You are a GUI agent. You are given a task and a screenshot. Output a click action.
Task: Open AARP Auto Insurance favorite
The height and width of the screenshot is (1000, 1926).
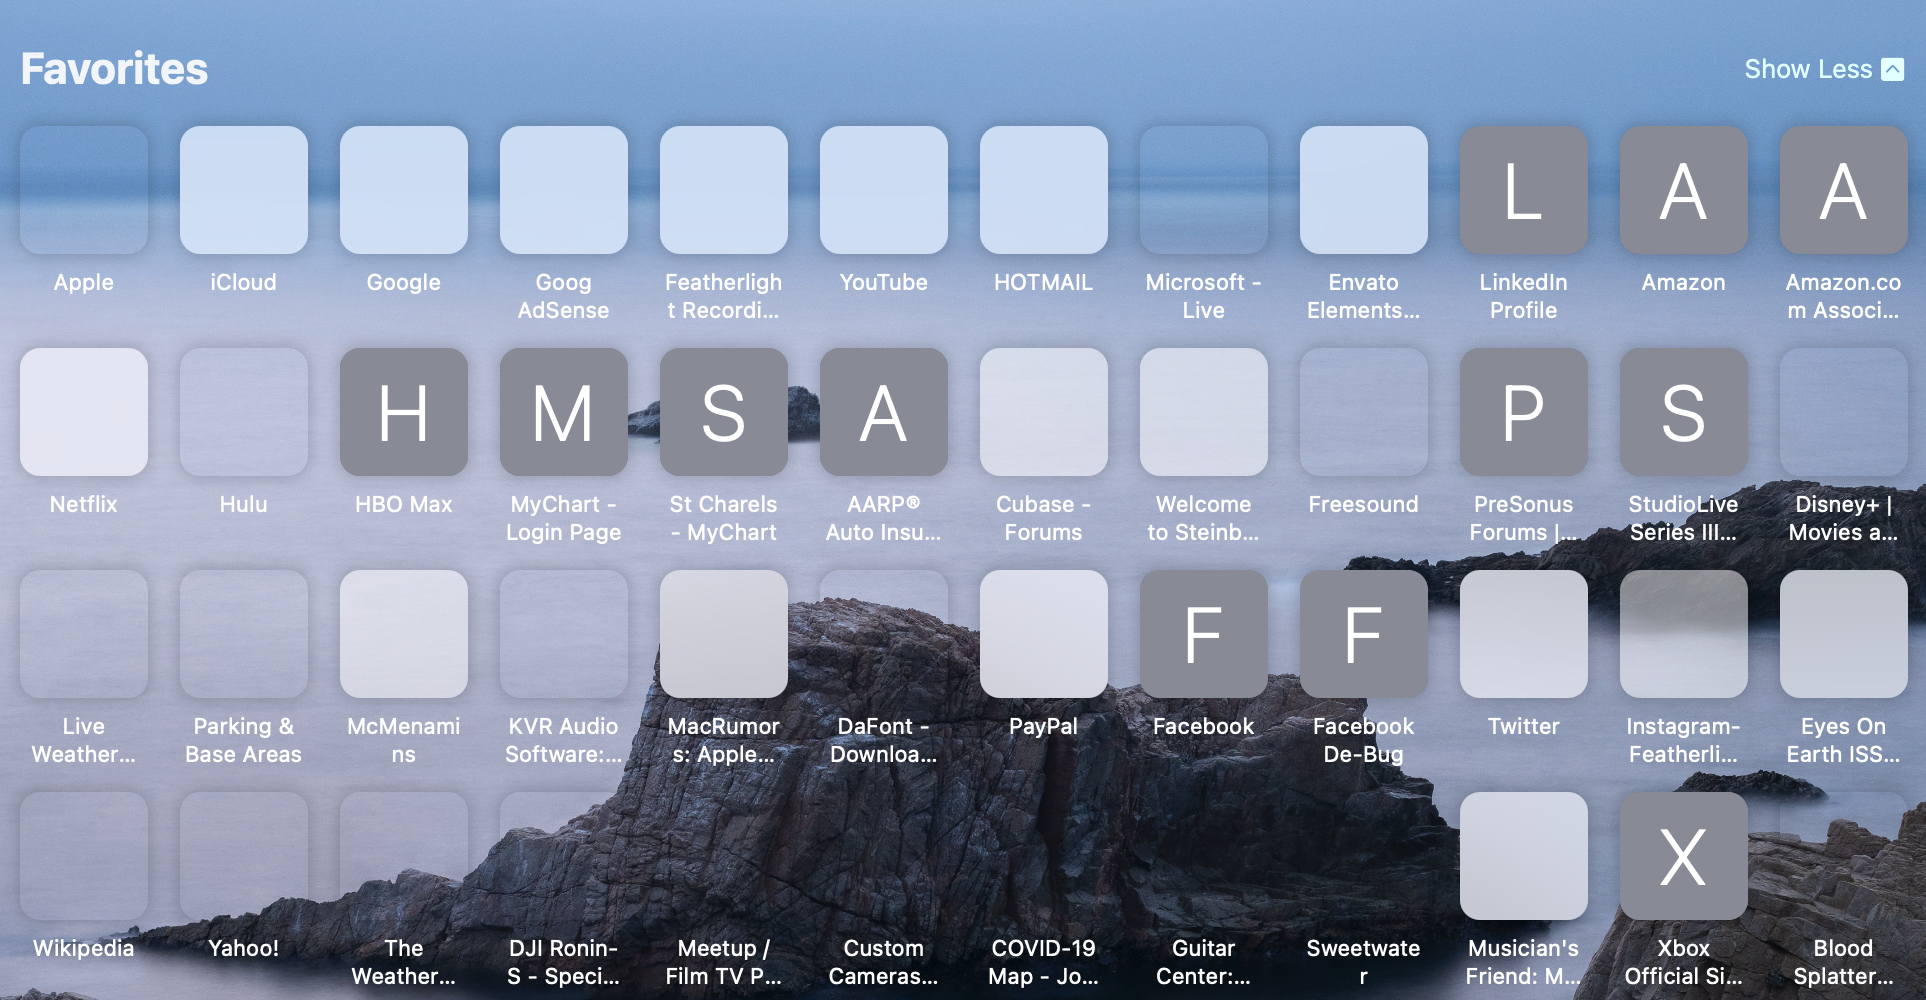coord(884,412)
